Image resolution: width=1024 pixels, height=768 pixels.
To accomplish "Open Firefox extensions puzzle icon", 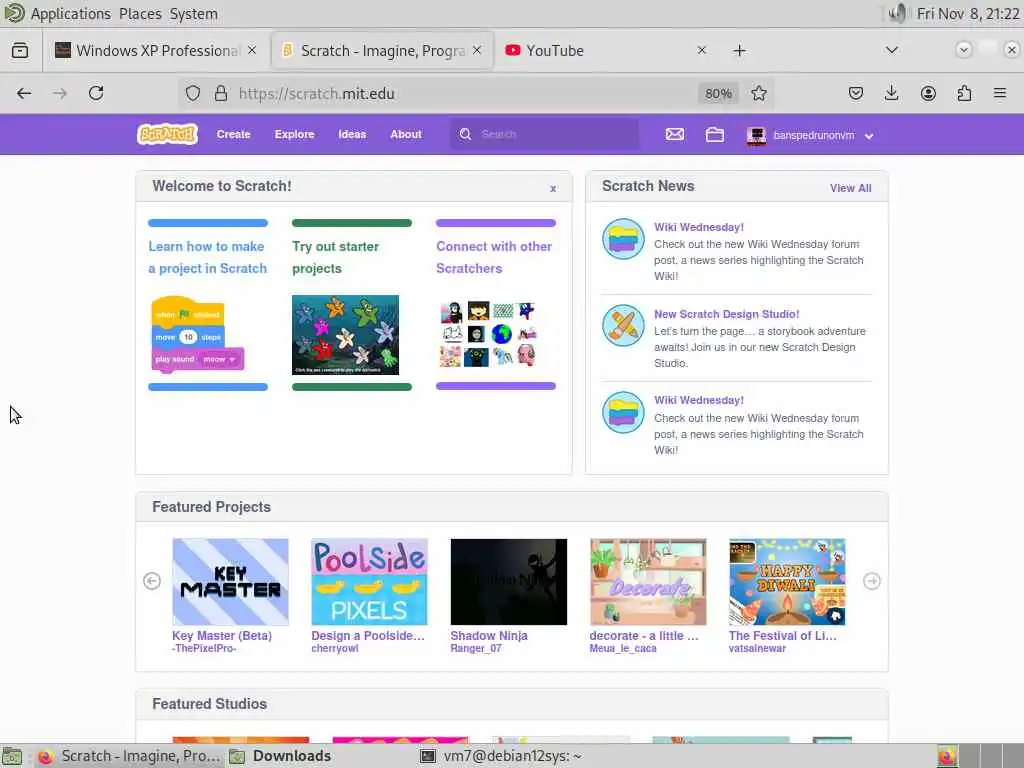I will (x=964, y=93).
